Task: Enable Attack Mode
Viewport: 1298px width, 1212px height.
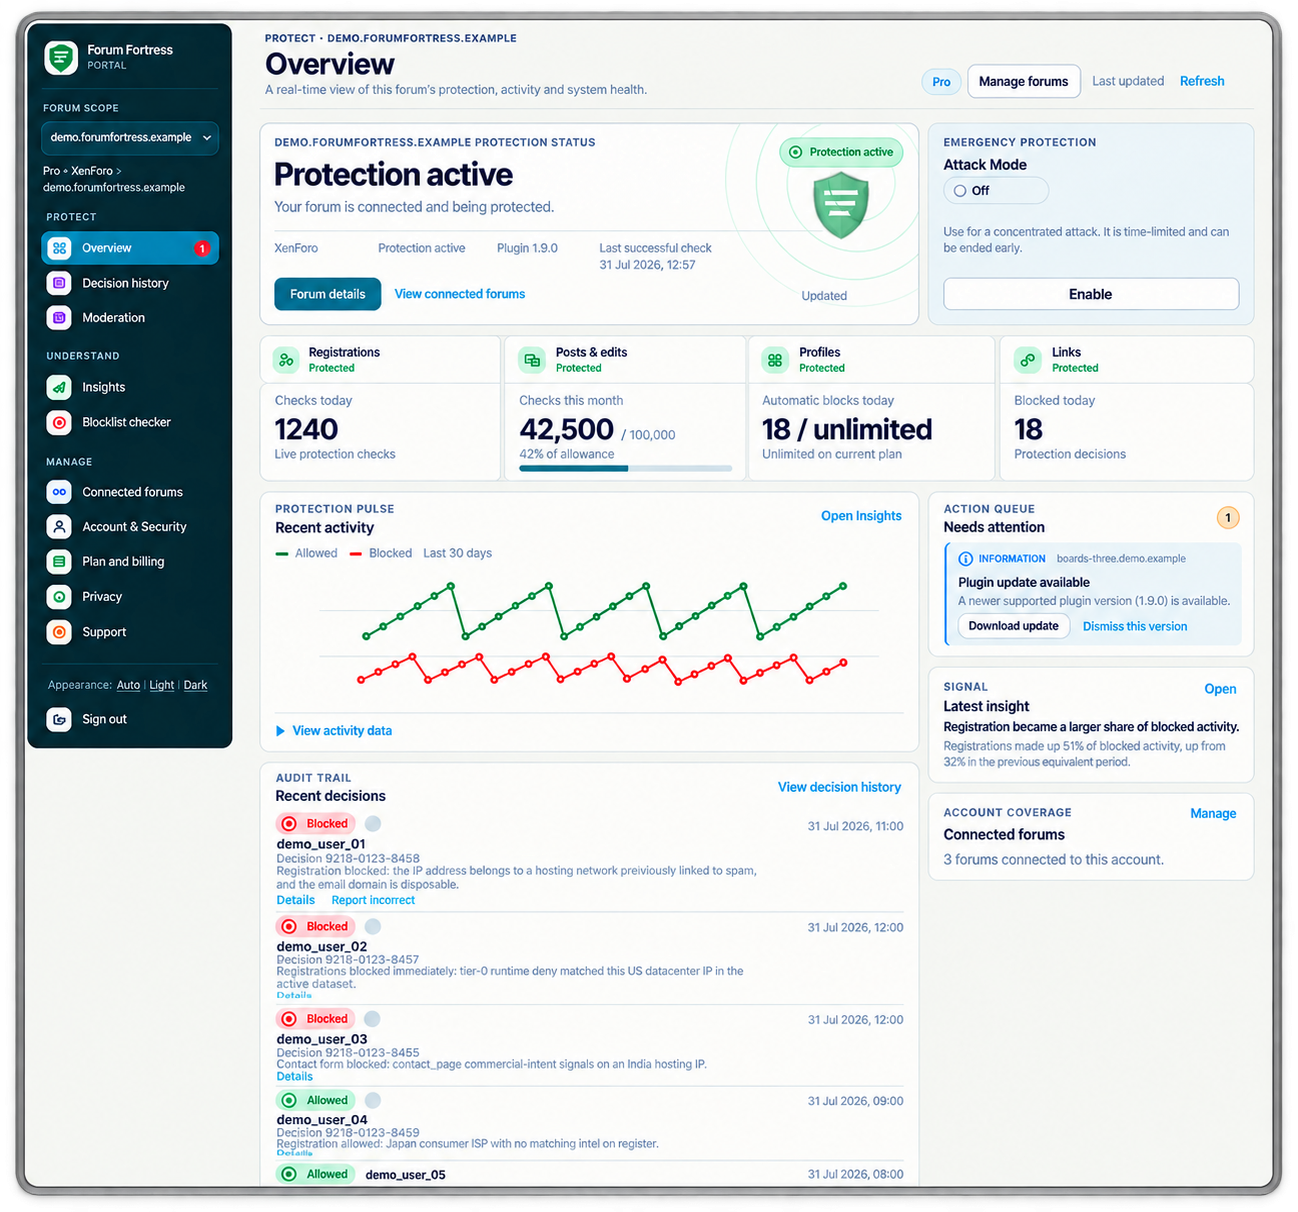Action: [x=1091, y=294]
